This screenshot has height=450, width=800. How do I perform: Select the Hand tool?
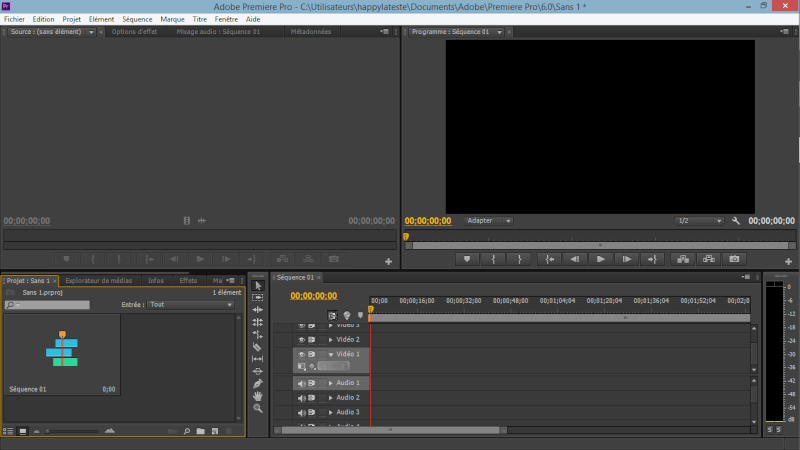click(x=258, y=396)
